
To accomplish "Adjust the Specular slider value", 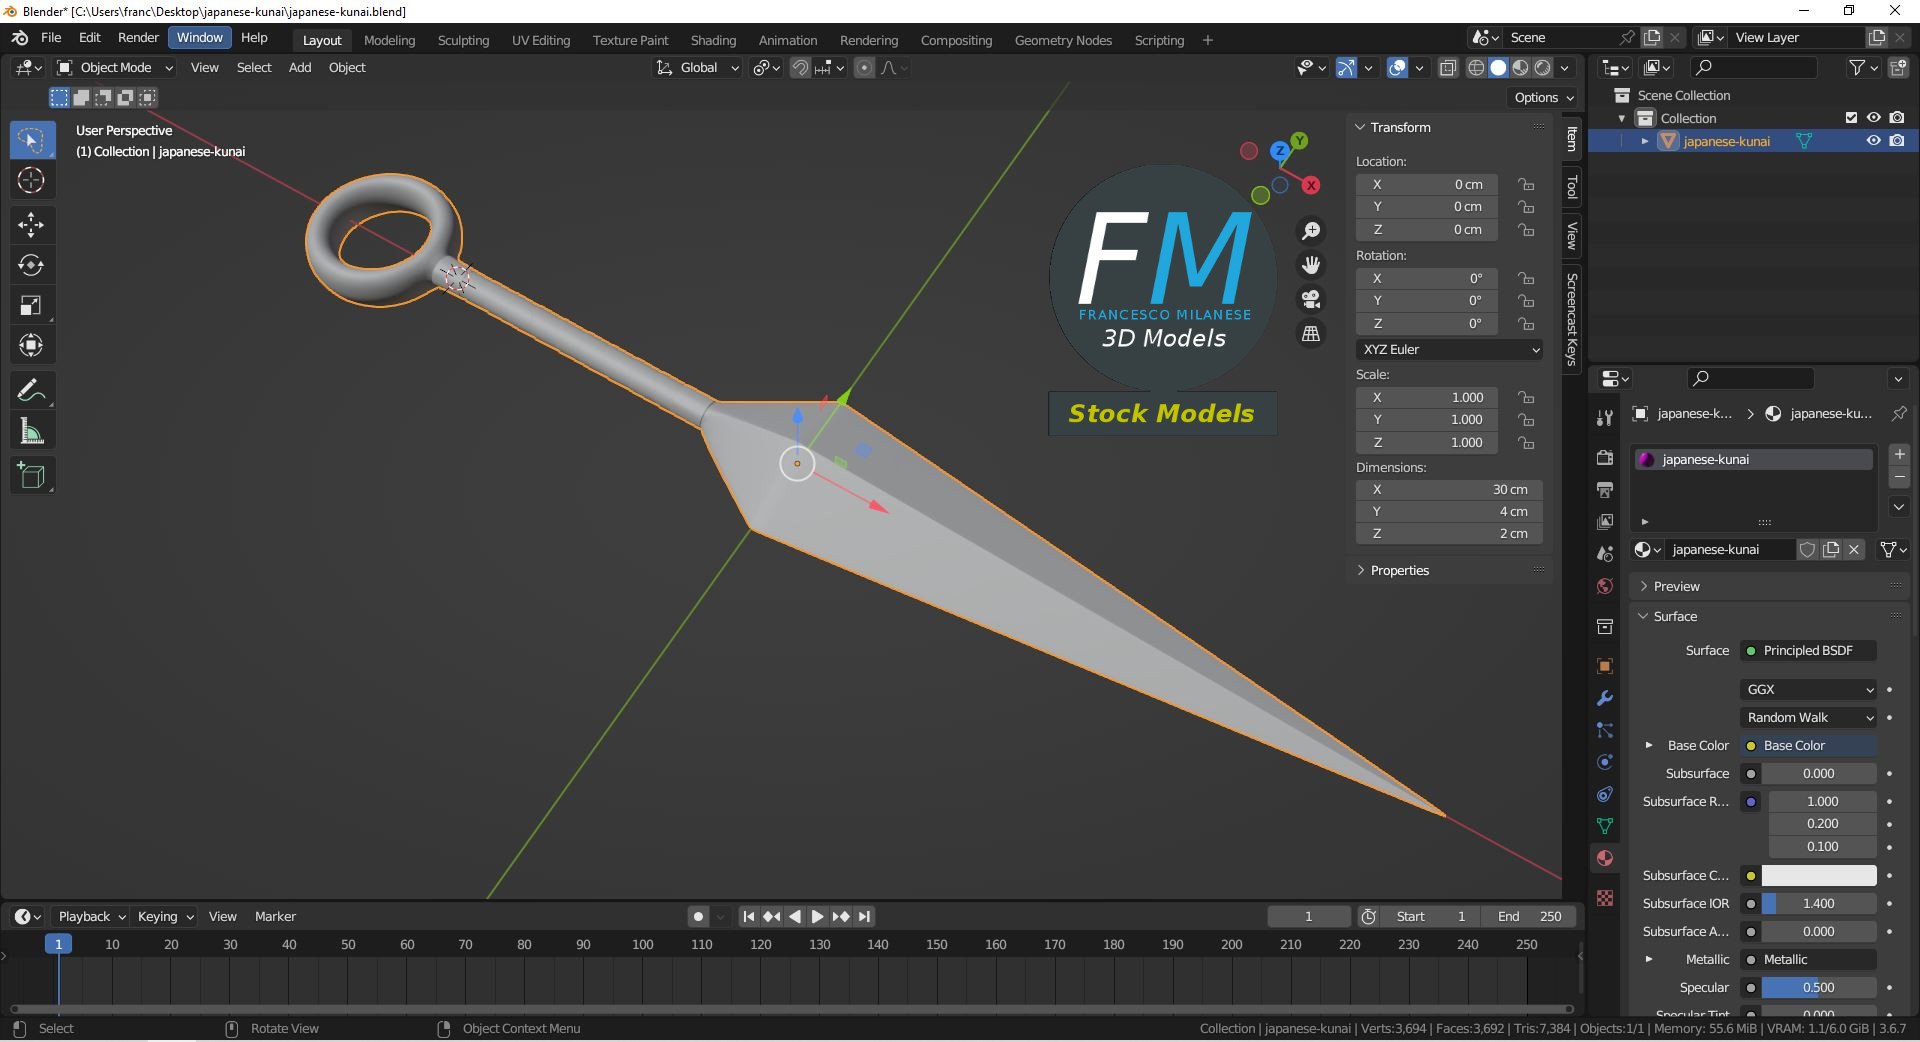I will [x=1818, y=987].
